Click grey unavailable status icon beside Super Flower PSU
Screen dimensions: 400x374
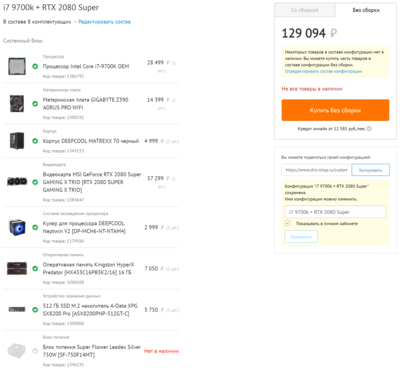35,351
